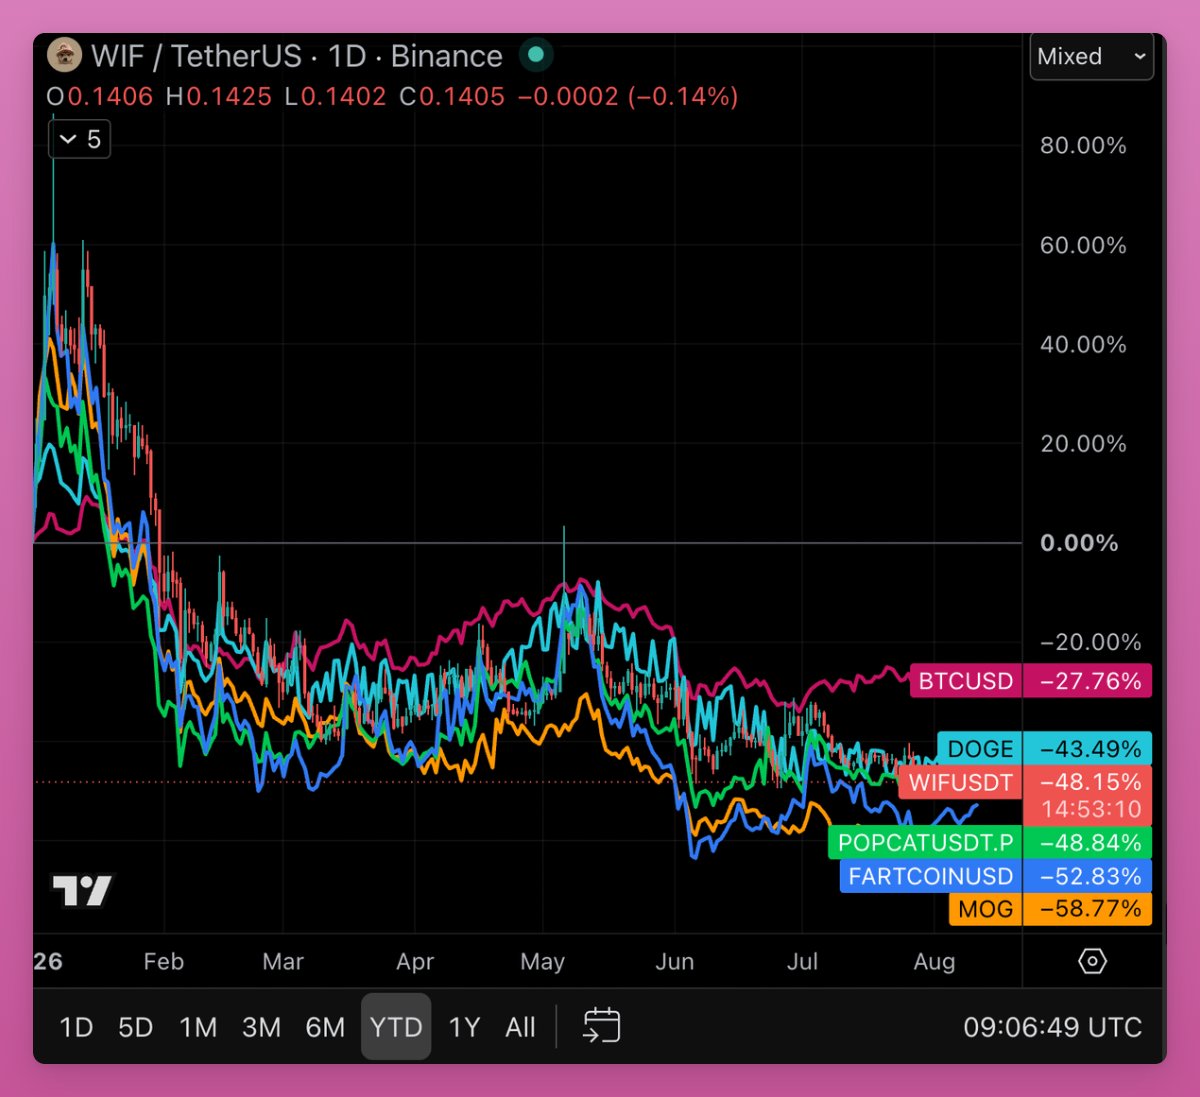Screen dimensions: 1200x1097
Task: Click the POPCATUSDT.P series label
Action: (925, 843)
